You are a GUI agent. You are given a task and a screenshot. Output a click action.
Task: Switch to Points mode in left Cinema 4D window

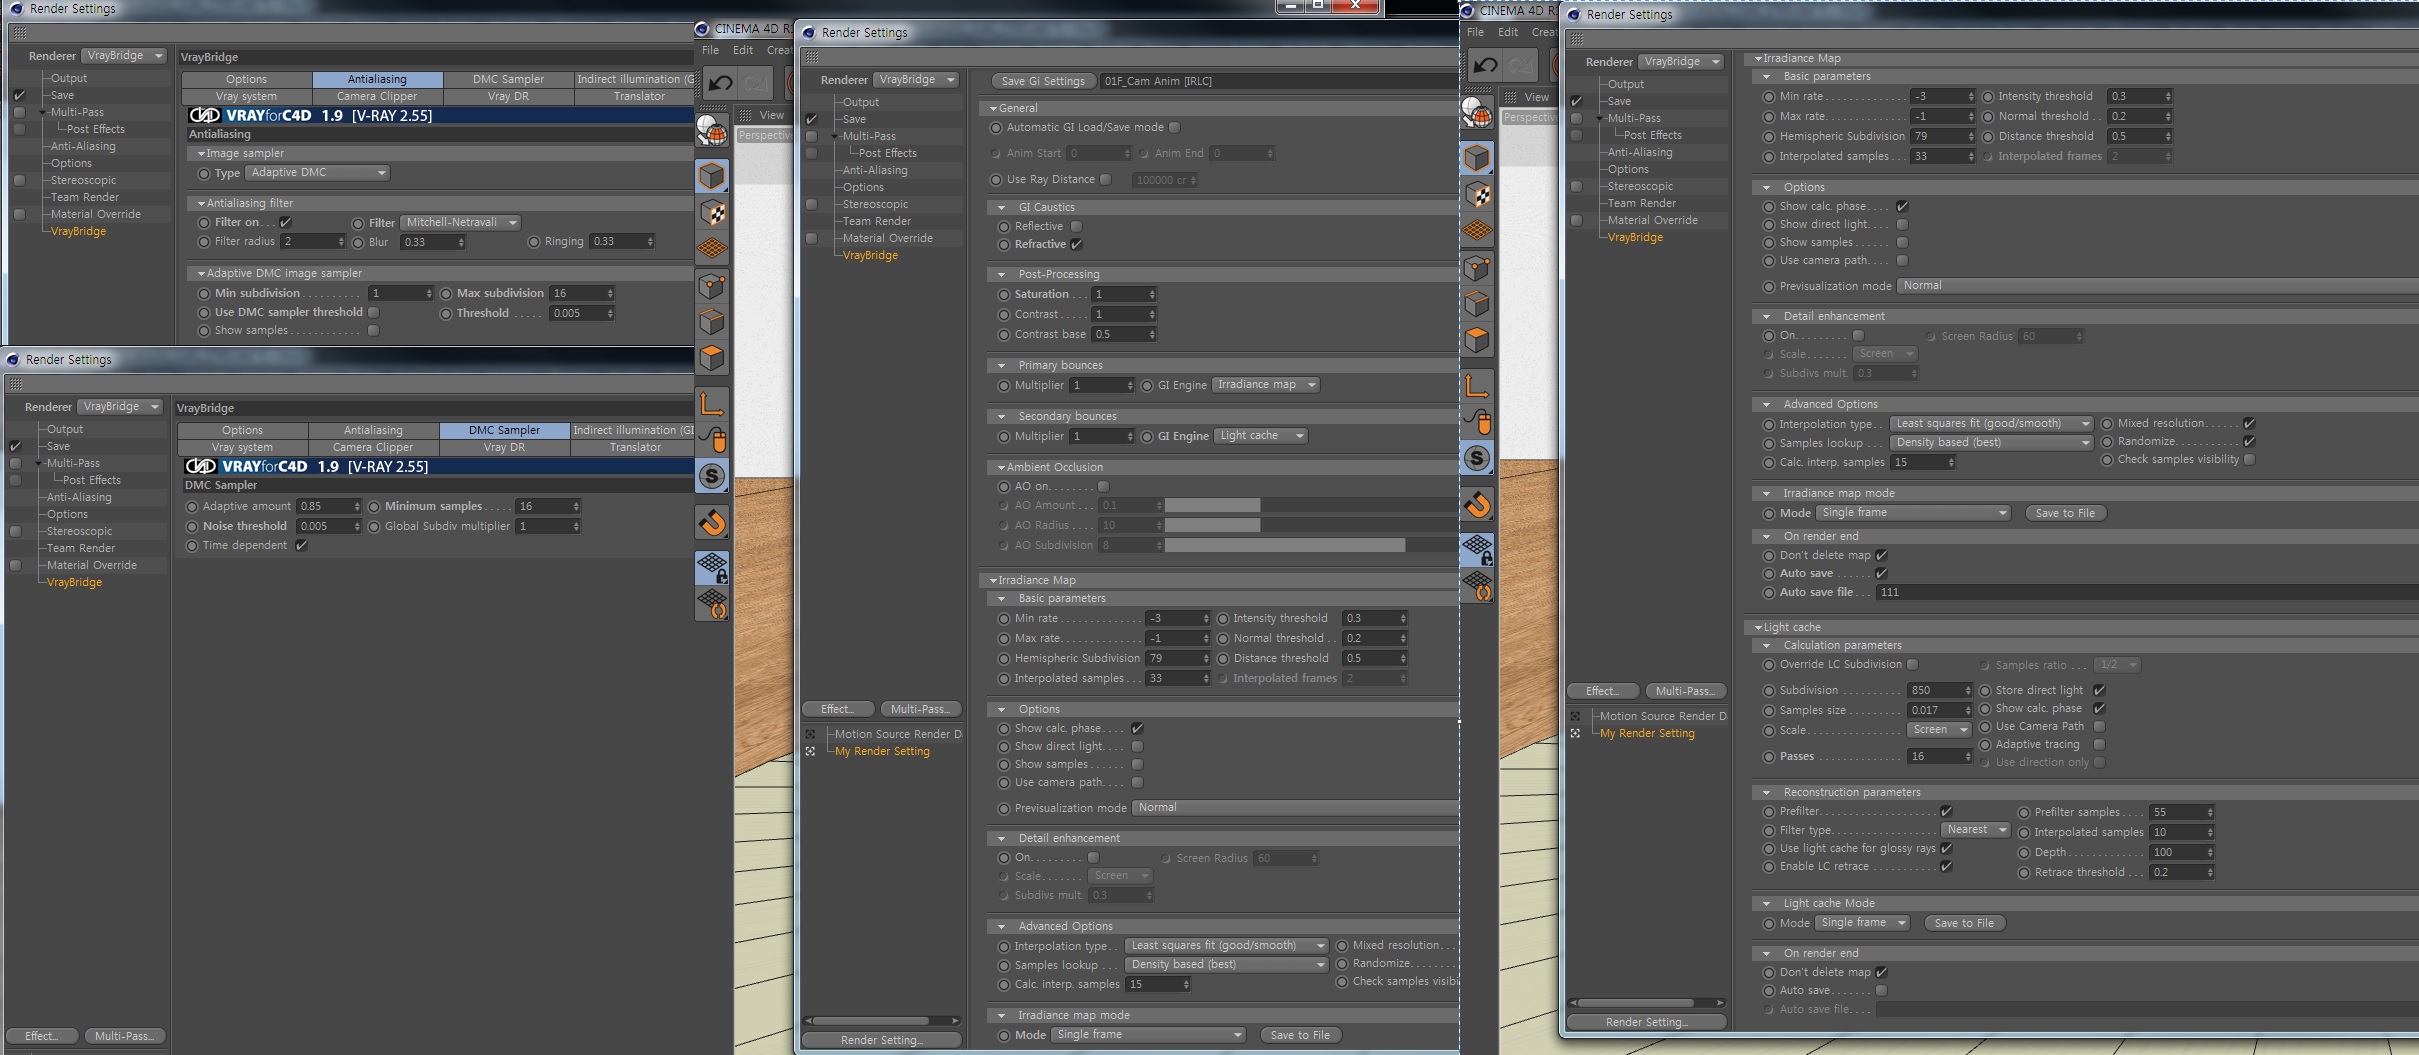click(712, 286)
